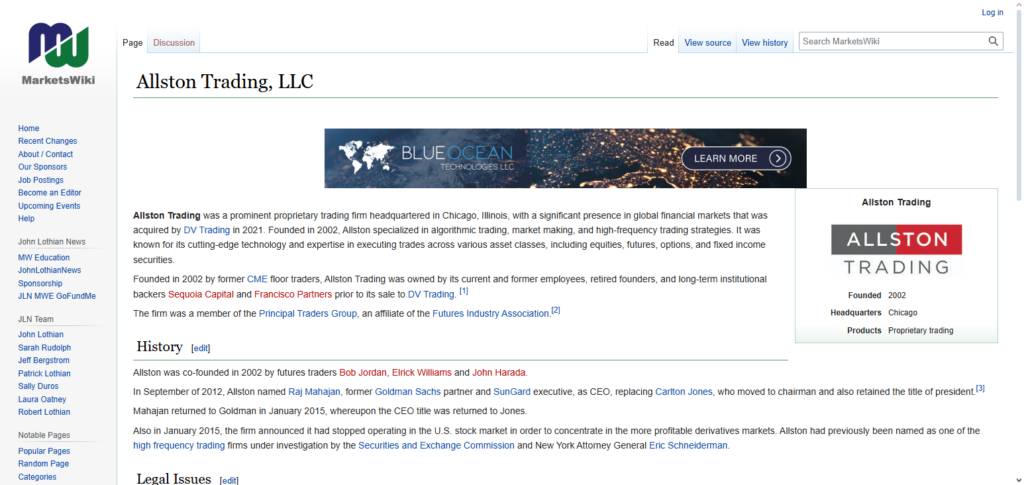Select the Read tab

(x=663, y=43)
